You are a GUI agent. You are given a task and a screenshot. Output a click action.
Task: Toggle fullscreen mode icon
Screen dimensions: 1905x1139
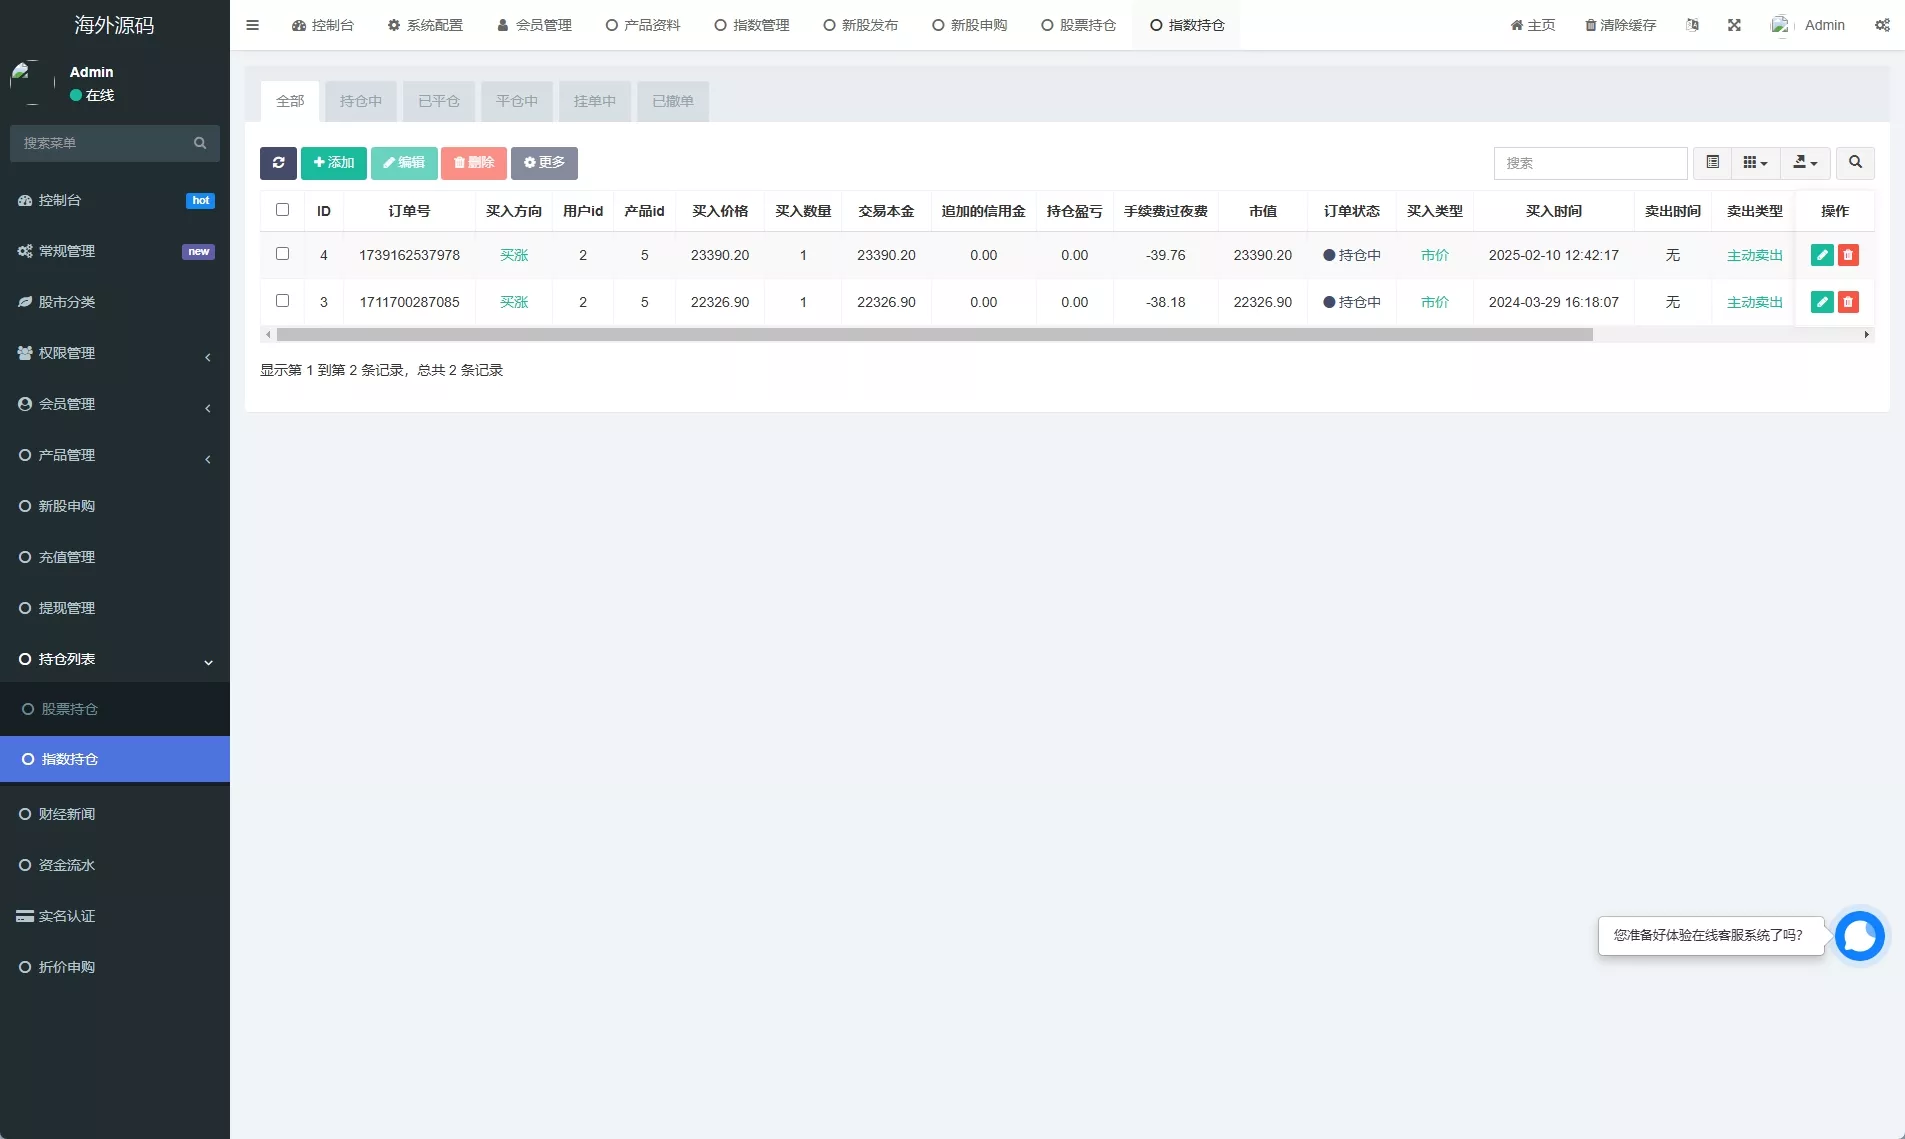point(1735,25)
